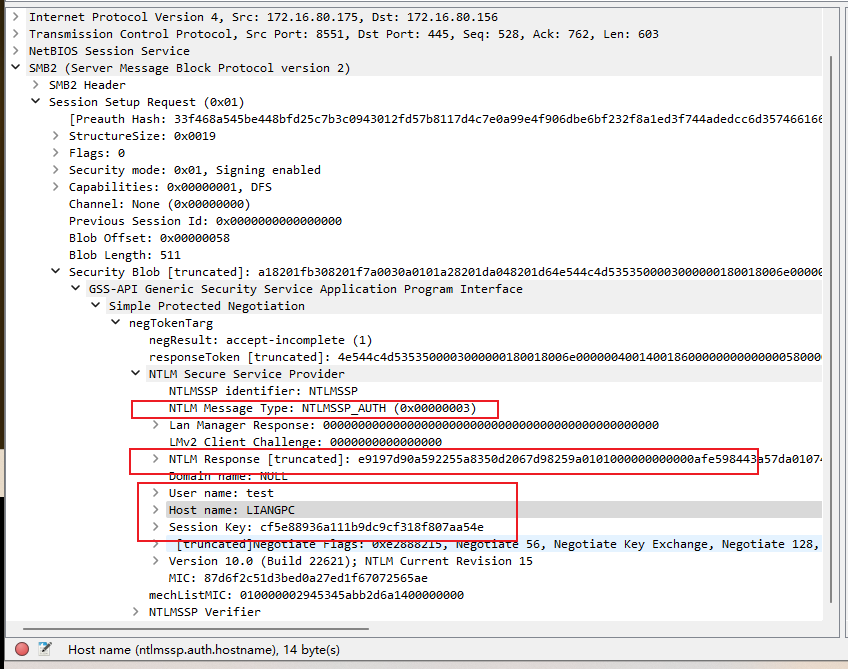Viewport: 848px width, 669px height.
Task: Select the Host name: LIANGPC row
Action: tap(231, 510)
